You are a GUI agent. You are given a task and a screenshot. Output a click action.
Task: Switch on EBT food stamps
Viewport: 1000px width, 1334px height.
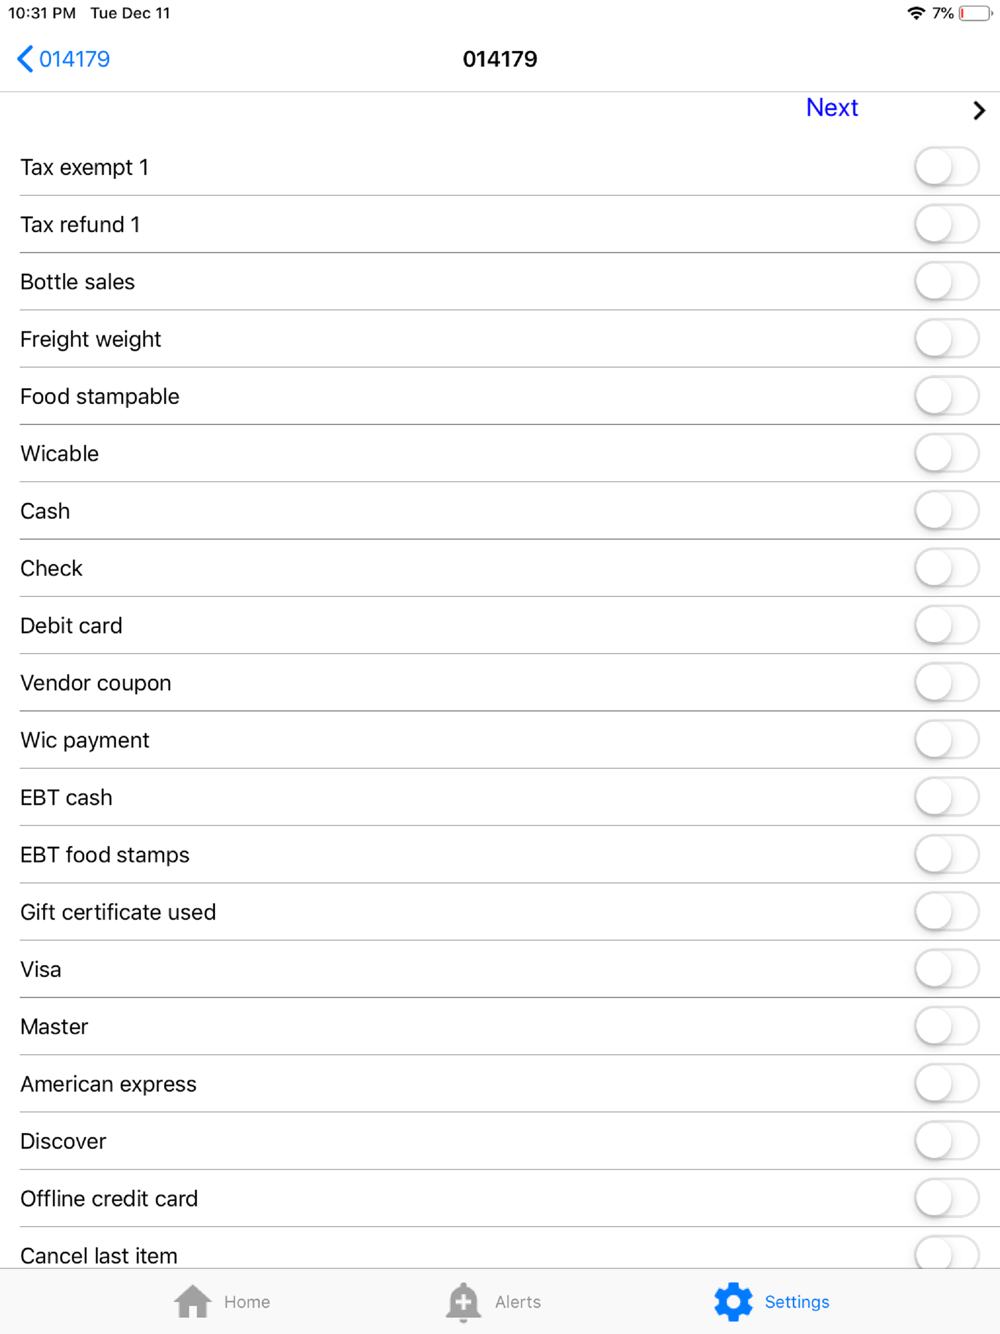tap(947, 854)
